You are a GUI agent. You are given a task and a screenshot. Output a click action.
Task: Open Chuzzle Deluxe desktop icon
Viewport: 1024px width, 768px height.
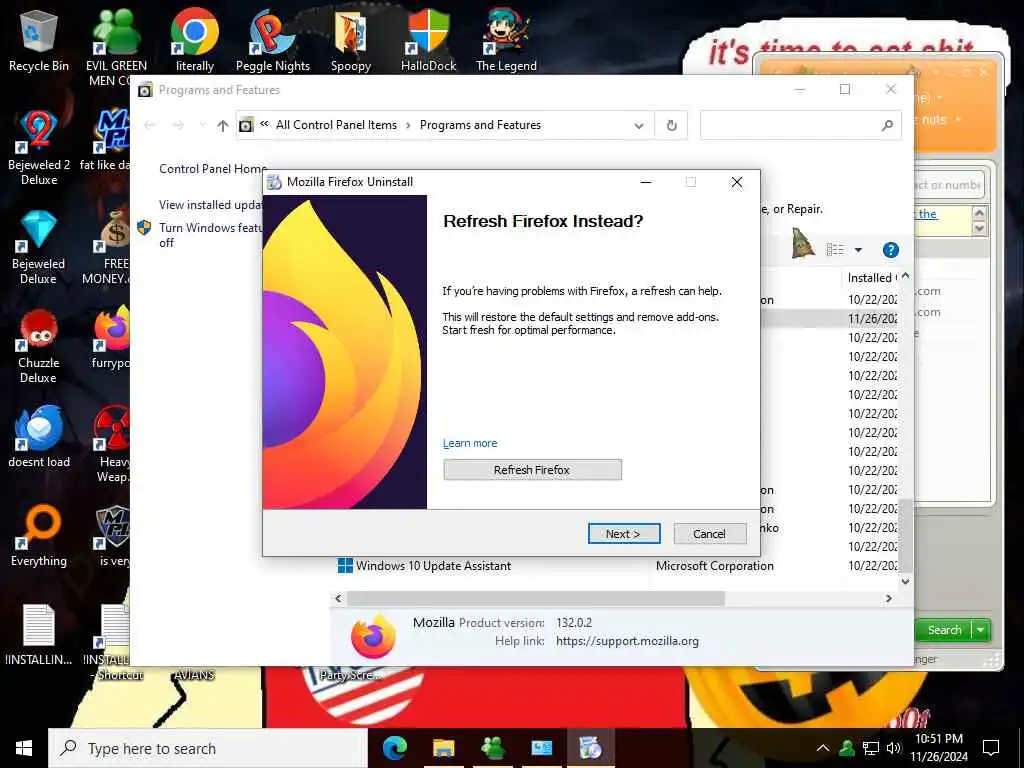point(39,346)
